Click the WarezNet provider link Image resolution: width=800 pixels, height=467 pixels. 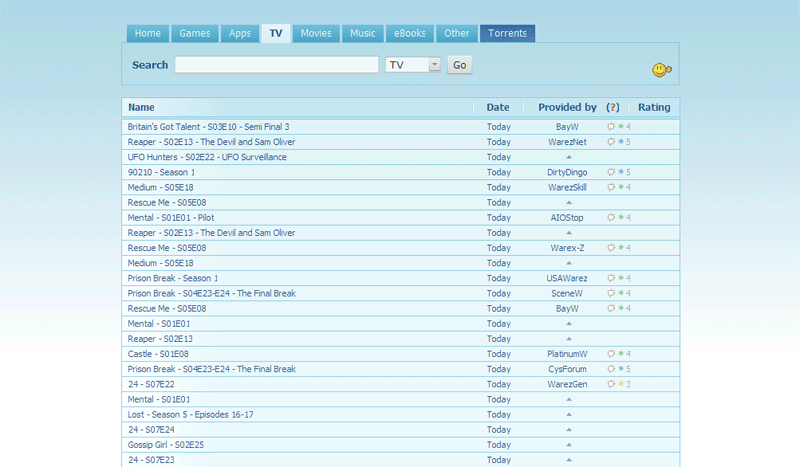[x=567, y=142]
